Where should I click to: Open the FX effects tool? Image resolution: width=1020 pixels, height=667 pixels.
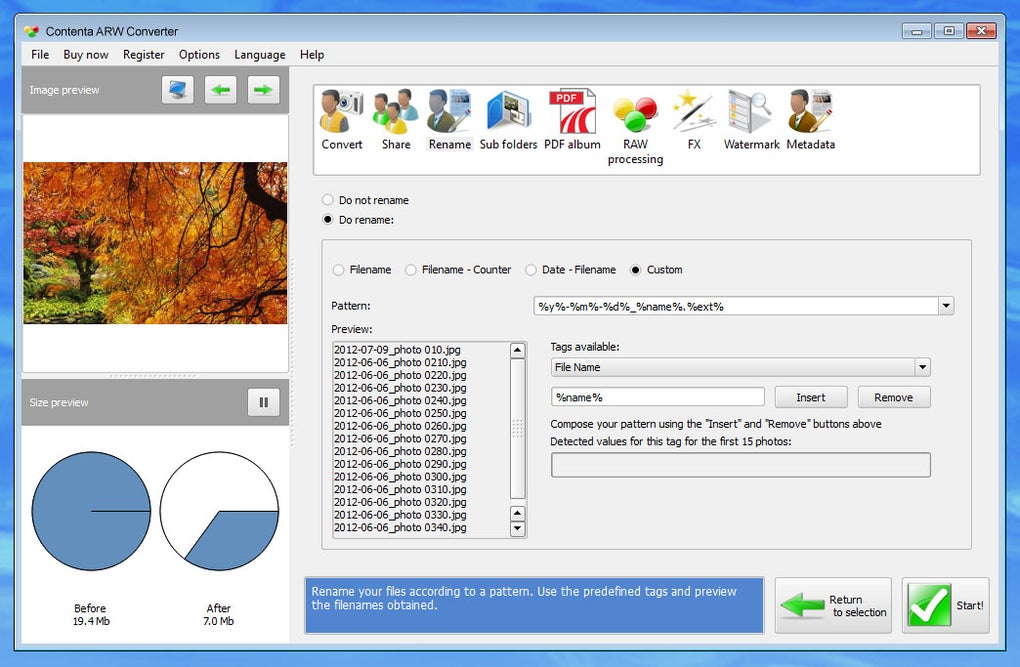click(694, 120)
